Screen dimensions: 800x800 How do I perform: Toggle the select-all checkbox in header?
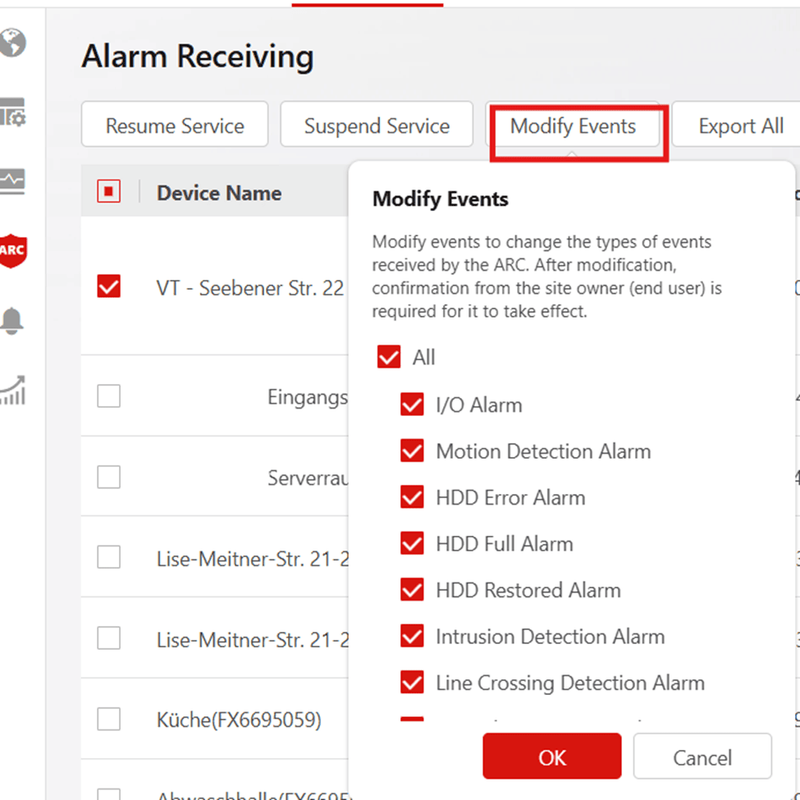(x=109, y=191)
